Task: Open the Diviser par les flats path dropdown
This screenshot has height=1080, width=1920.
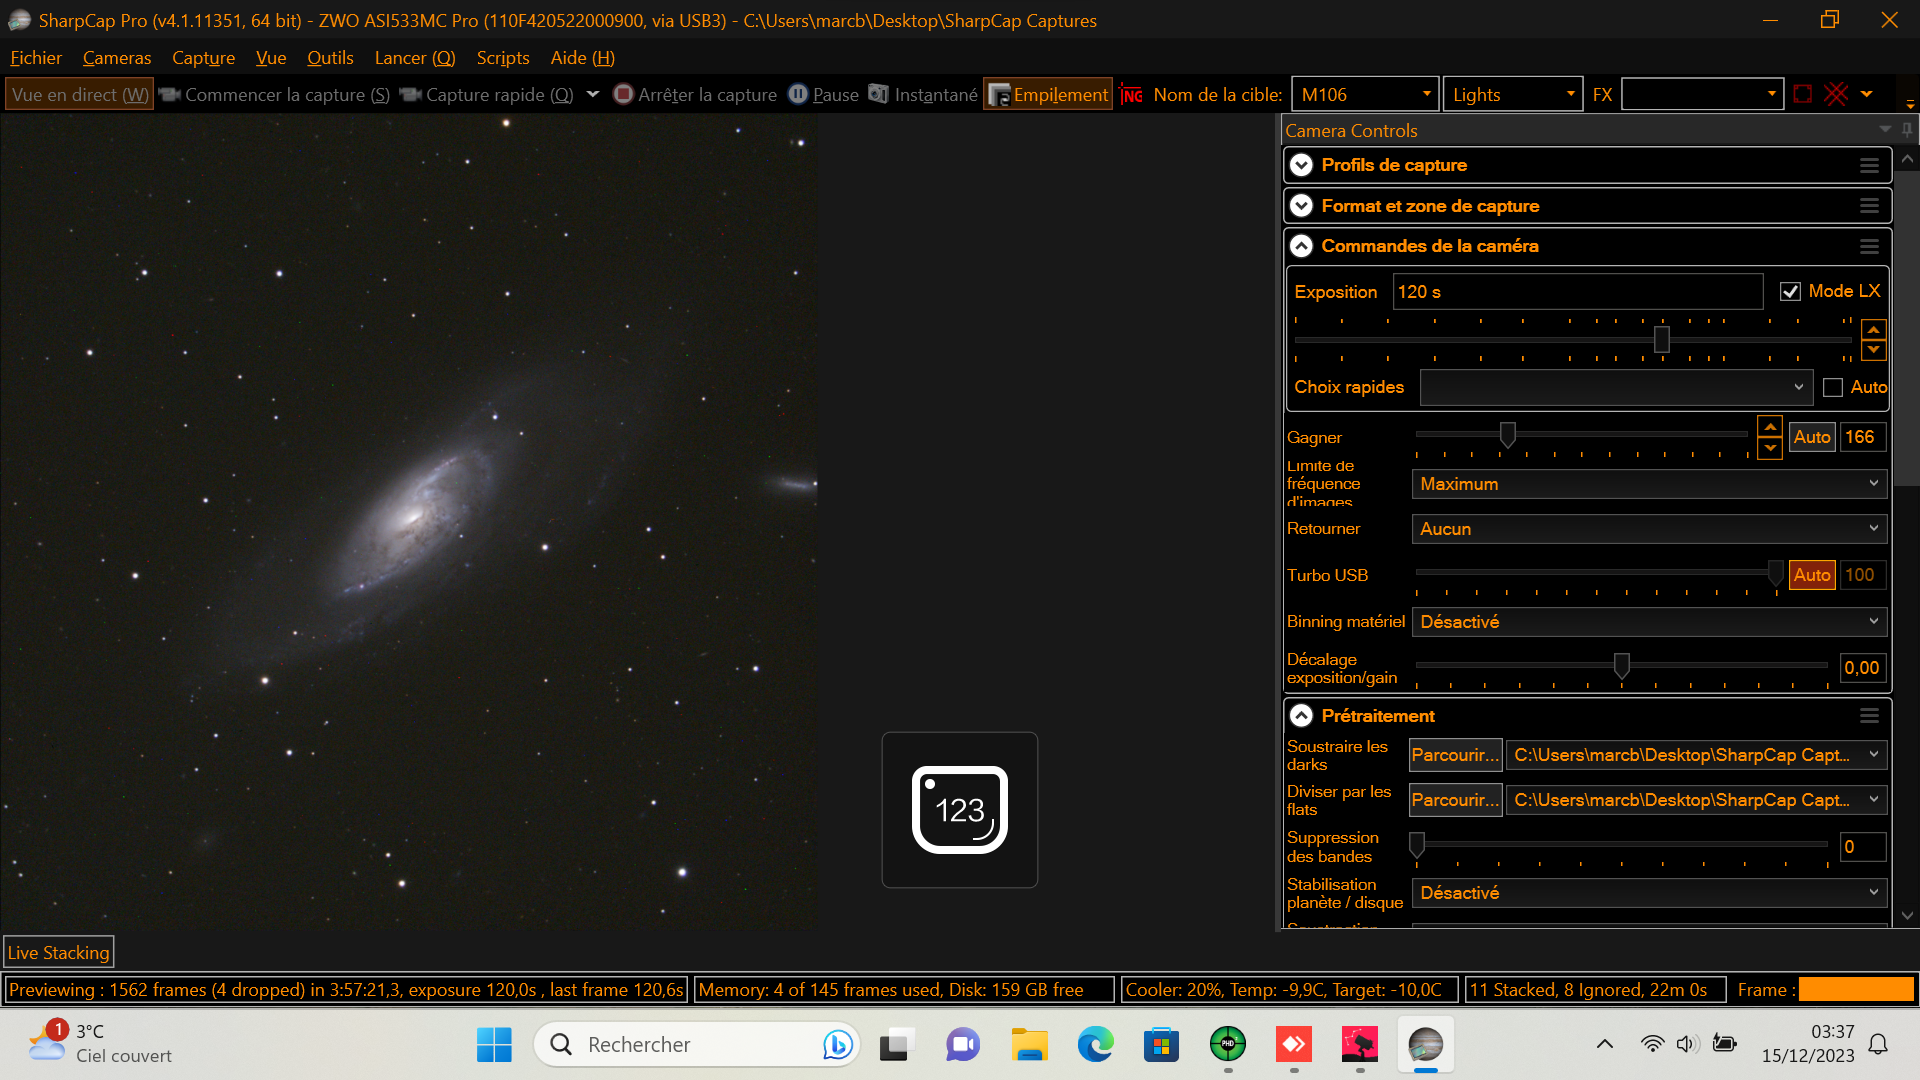Action: (x=1696, y=800)
